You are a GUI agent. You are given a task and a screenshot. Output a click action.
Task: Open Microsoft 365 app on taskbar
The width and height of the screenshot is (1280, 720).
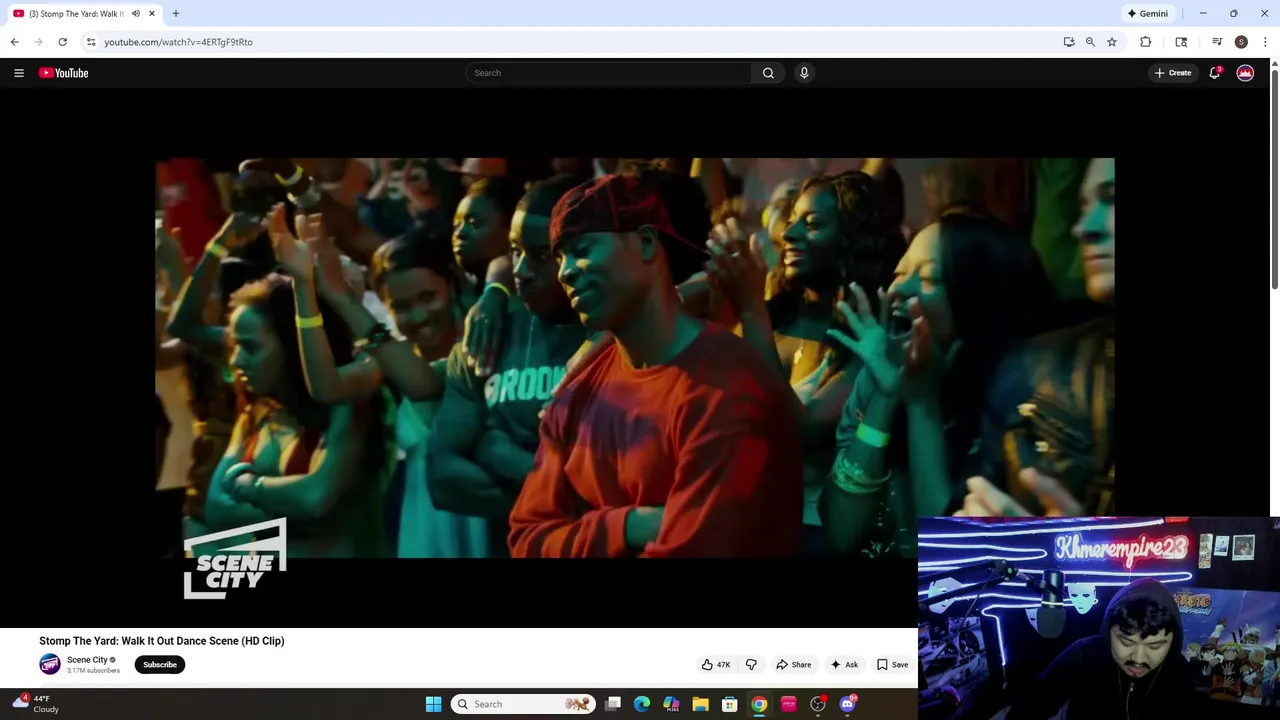671,704
